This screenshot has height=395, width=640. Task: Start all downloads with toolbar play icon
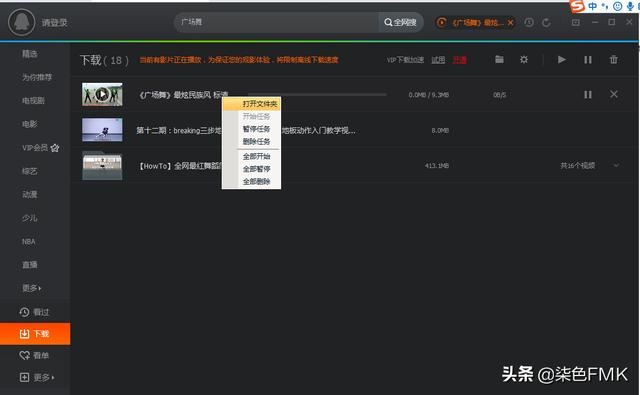pyautogui.click(x=562, y=60)
